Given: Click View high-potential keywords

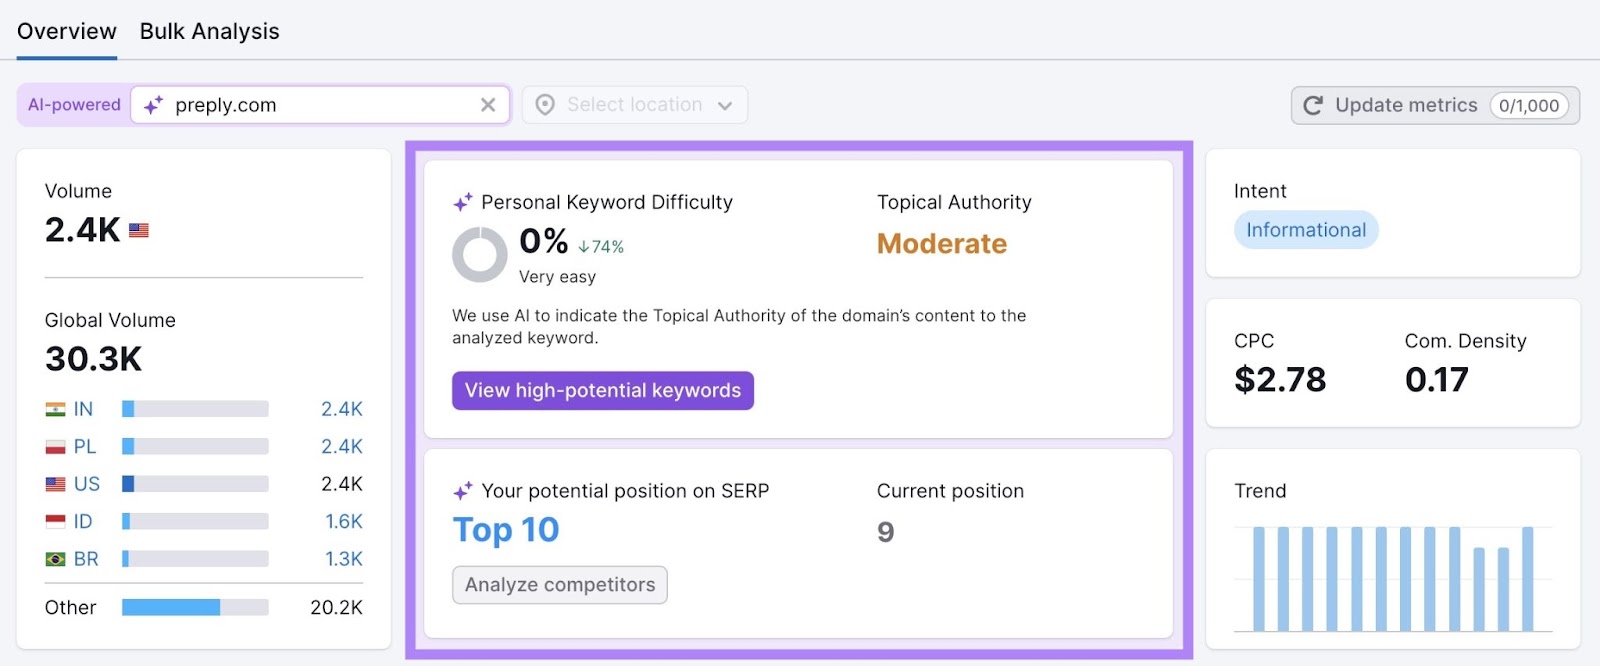Looking at the screenshot, I should (x=603, y=390).
